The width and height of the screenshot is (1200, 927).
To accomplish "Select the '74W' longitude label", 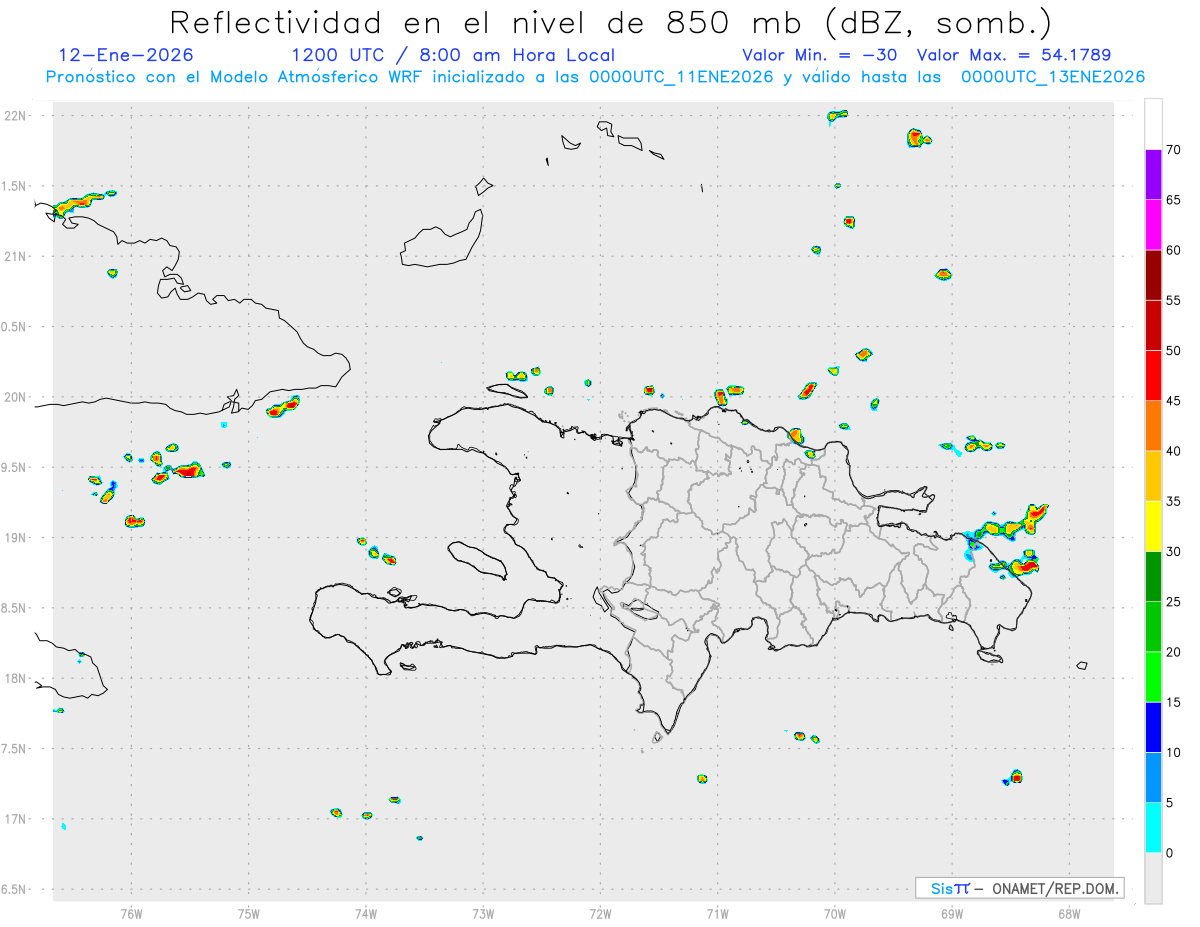I will (x=366, y=913).
